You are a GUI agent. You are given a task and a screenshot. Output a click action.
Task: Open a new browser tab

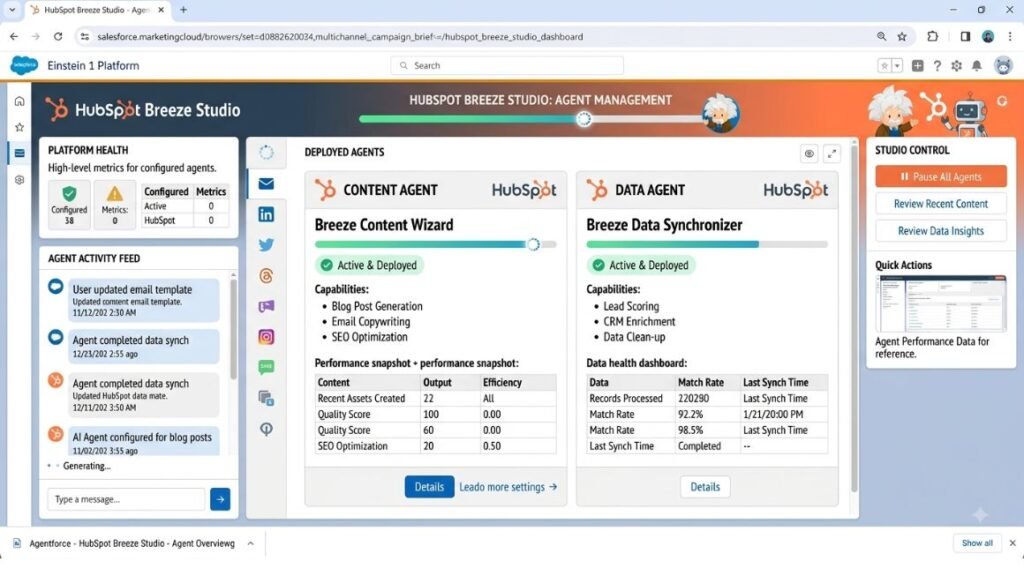184,10
